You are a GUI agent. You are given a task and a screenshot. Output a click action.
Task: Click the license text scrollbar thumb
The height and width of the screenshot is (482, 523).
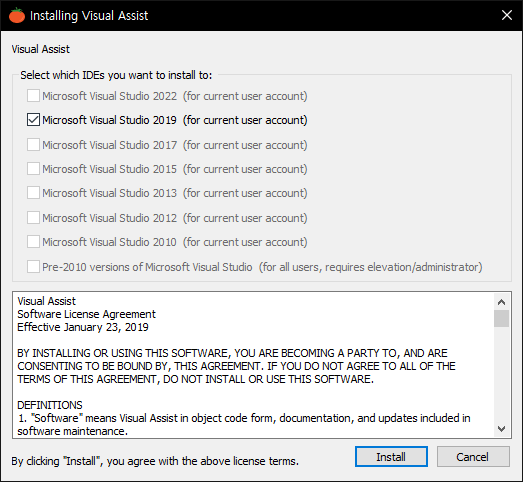(x=501, y=319)
